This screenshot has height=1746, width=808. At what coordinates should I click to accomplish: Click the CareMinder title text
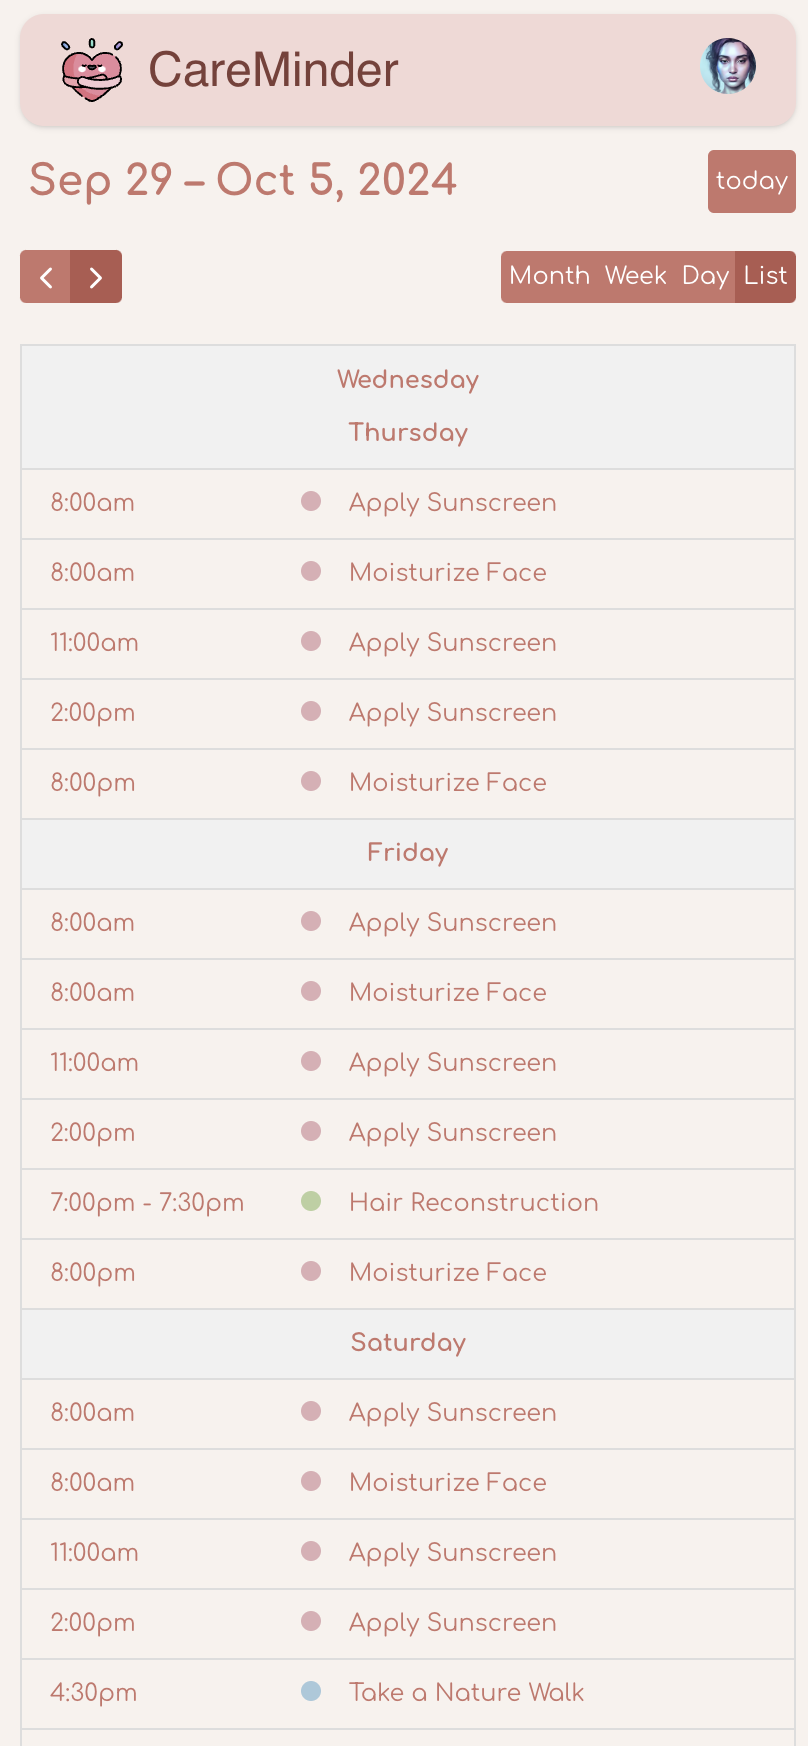(x=273, y=70)
